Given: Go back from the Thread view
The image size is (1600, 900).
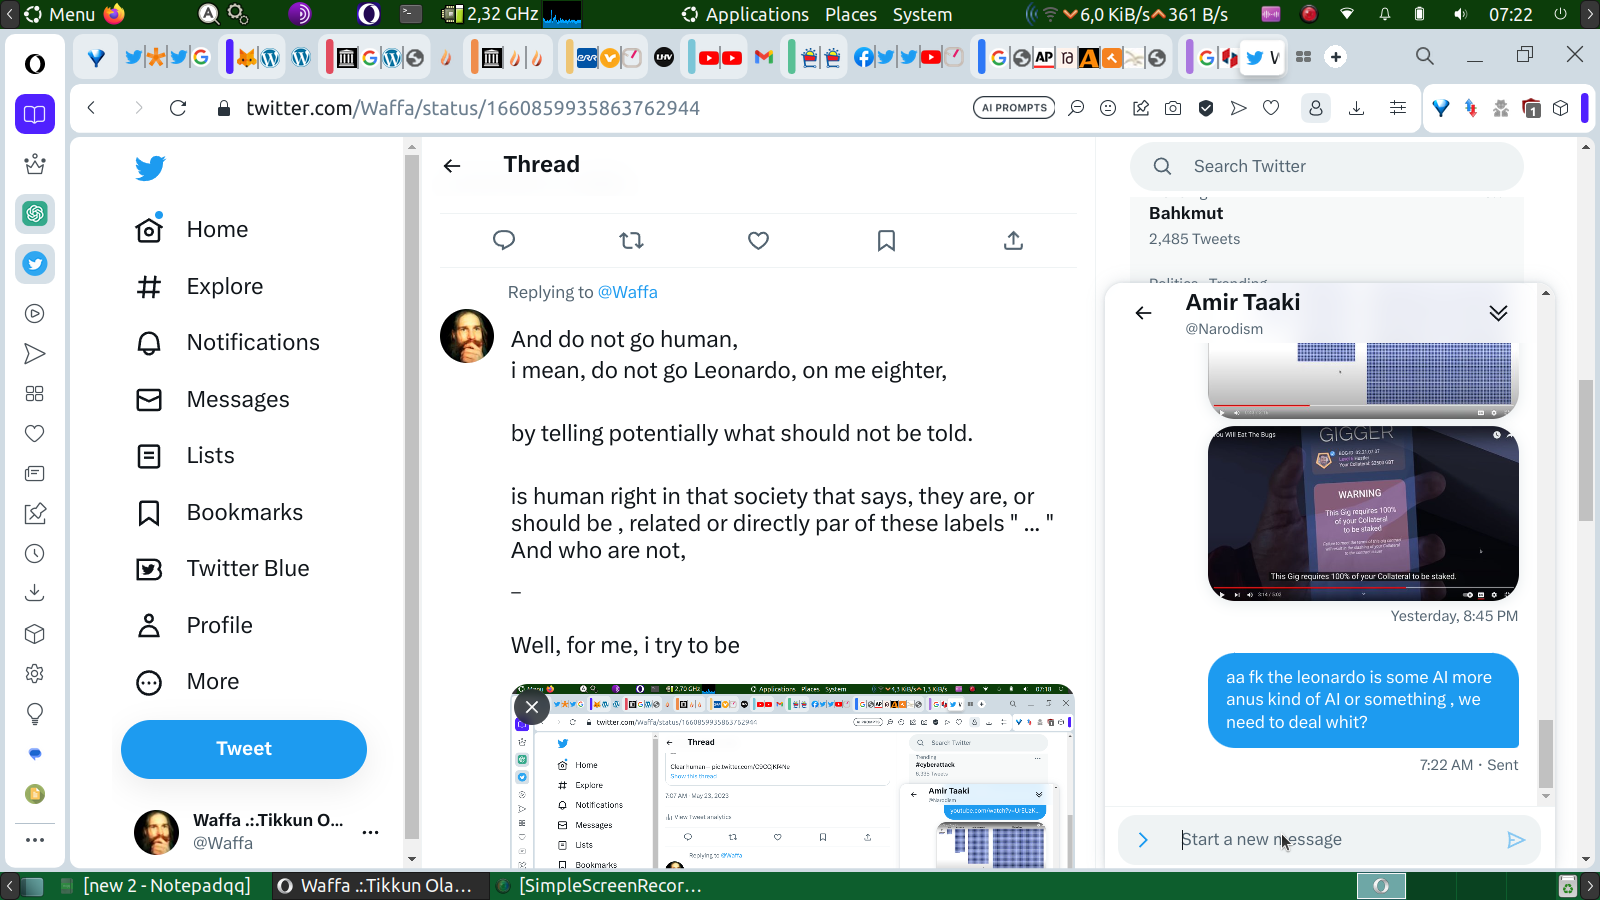Looking at the screenshot, I should click(452, 166).
